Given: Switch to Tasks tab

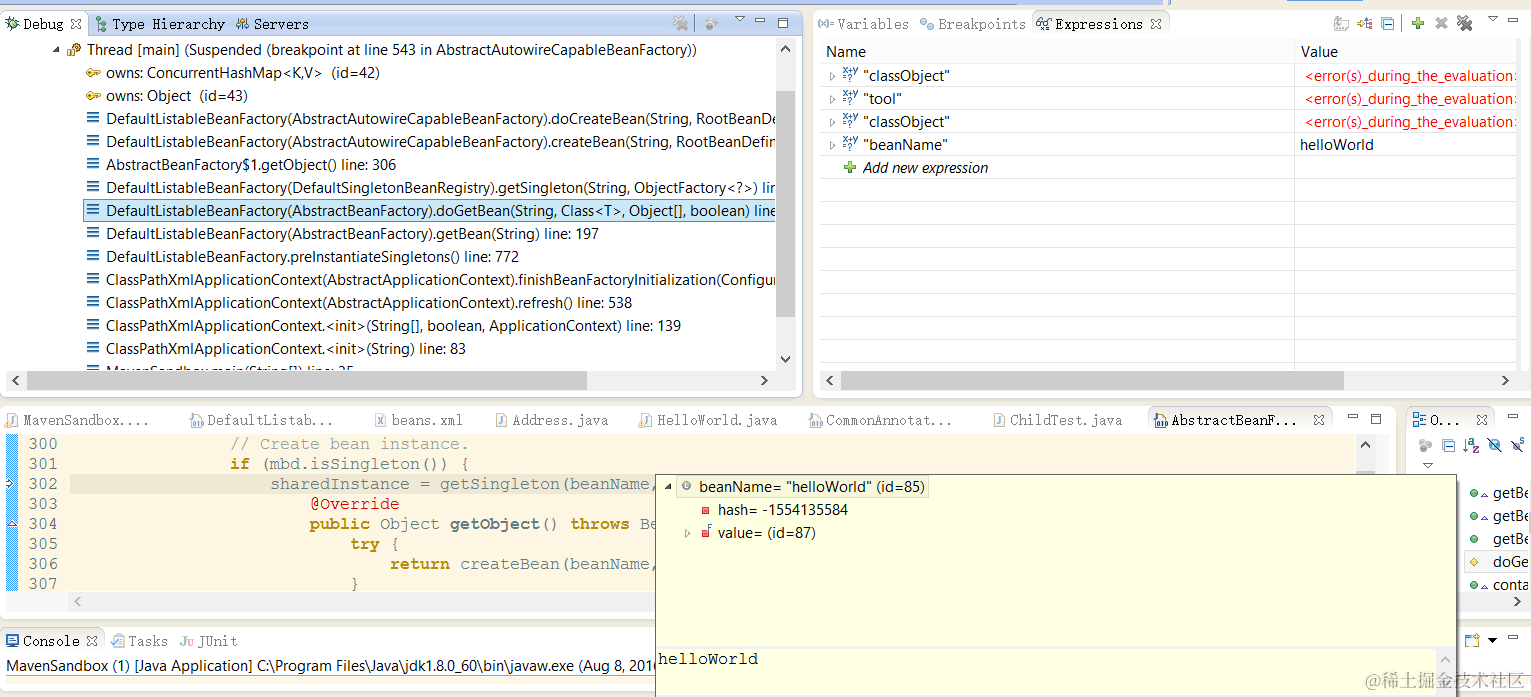Looking at the screenshot, I should [139, 641].
